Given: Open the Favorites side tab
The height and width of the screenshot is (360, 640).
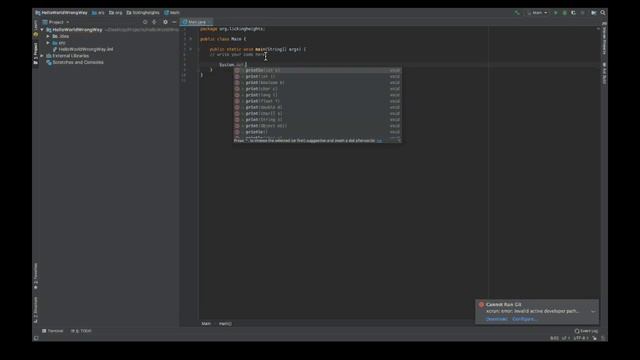Looking at the screenshot, I should pos(36,276).
